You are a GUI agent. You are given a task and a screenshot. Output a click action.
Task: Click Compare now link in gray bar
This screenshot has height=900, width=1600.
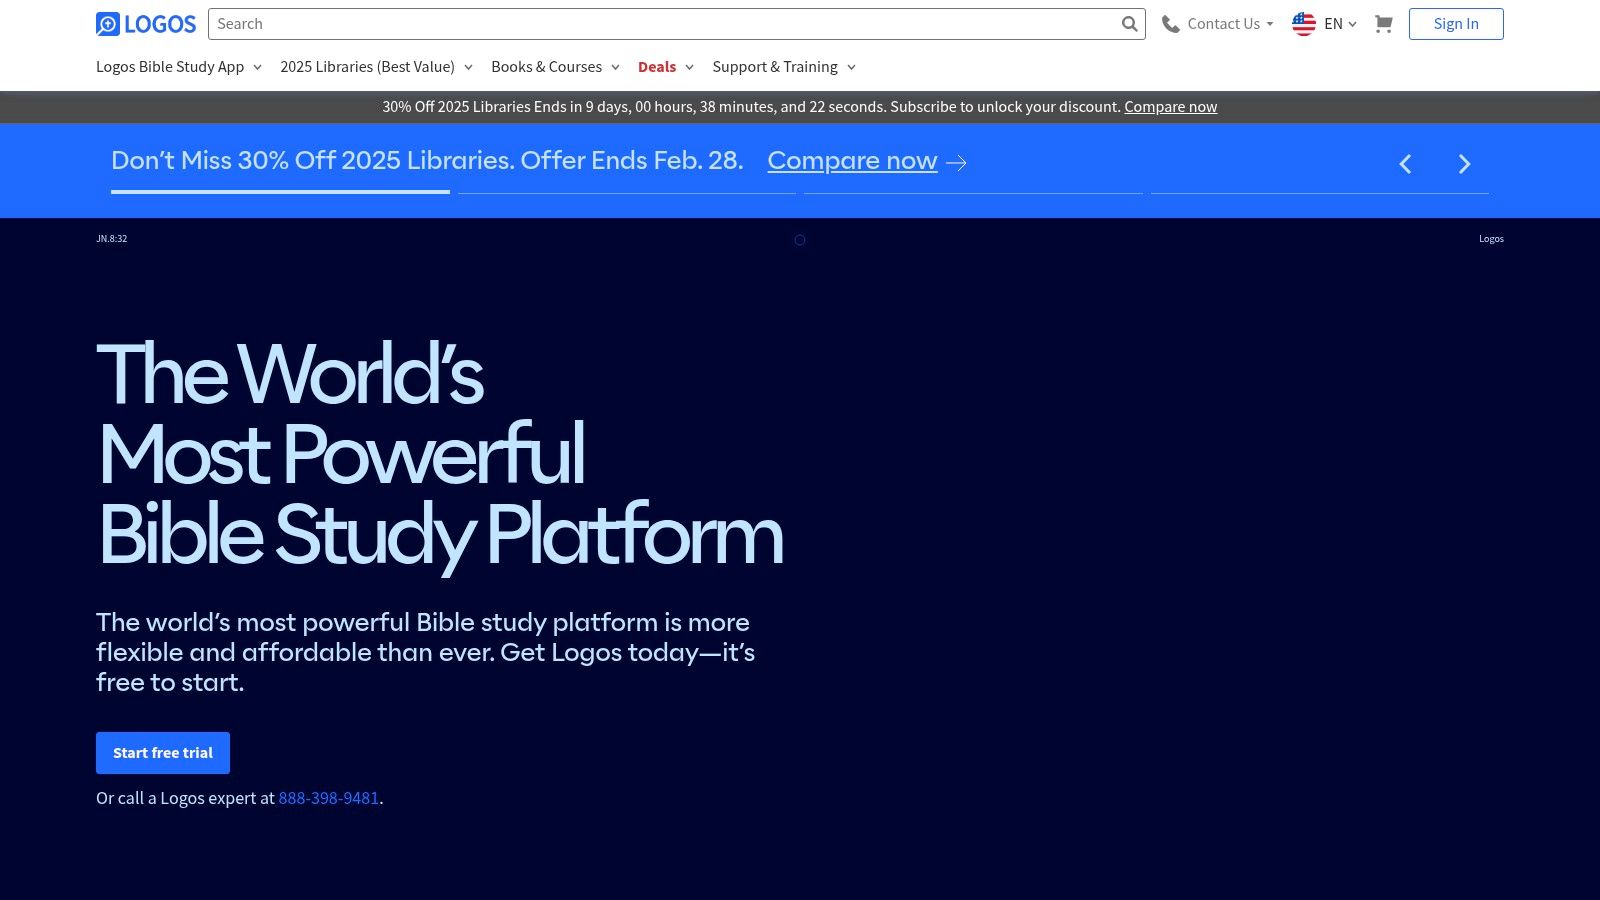click(1170, 107)
